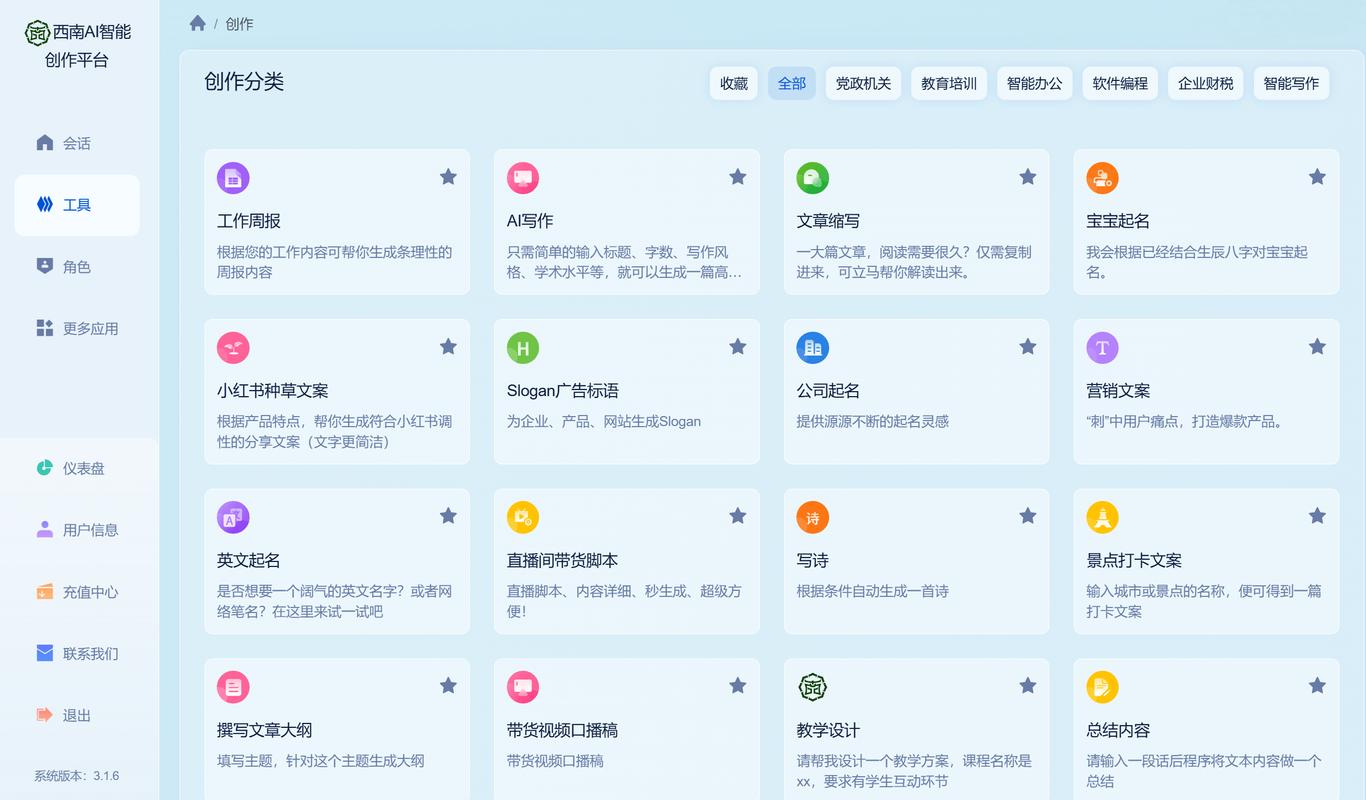Screen dimensions: 1366x800
Task: Toggle favorite star on 英文起名
Action: 448,516
